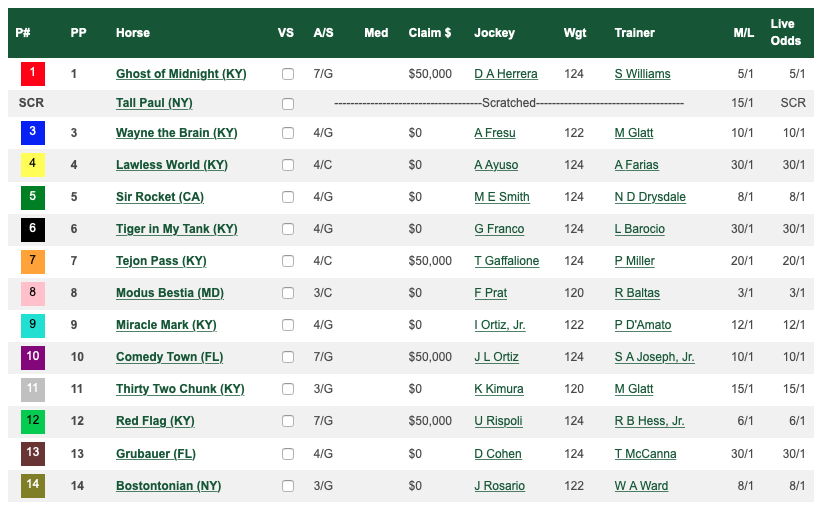Check the VS box for Ghost of Midnight

click(288, 74)
